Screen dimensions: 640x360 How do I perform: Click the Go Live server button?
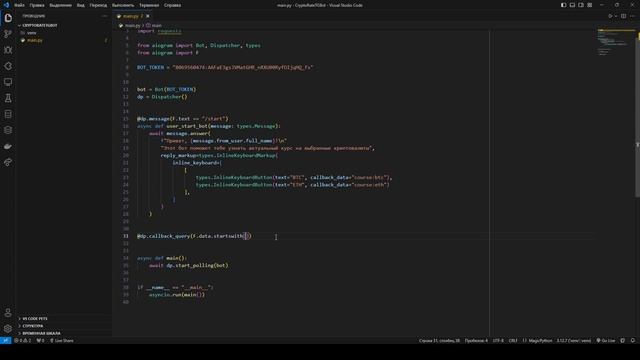[x=606, y=340]
